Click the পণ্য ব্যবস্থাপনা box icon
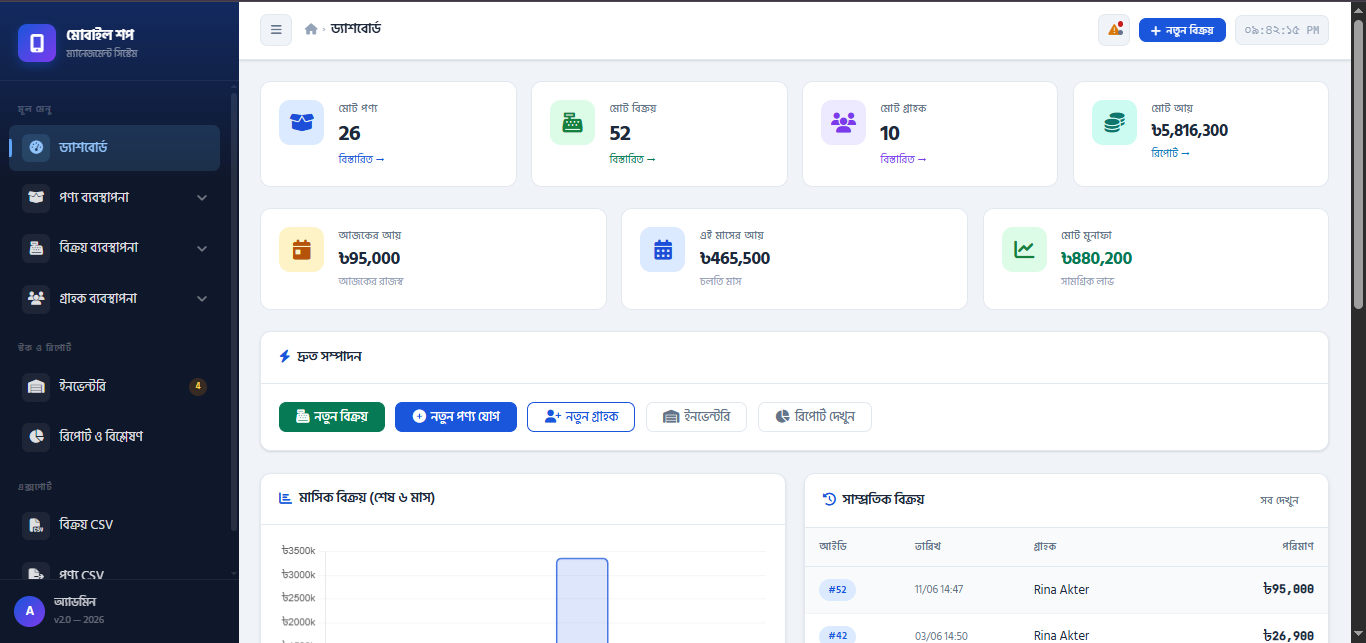 tap(36, 197)
